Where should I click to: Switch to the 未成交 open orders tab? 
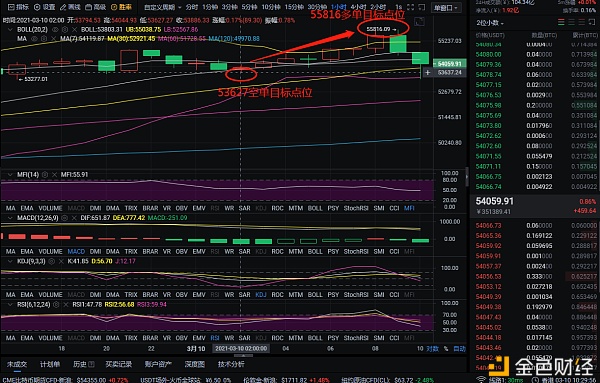point(16,364)
